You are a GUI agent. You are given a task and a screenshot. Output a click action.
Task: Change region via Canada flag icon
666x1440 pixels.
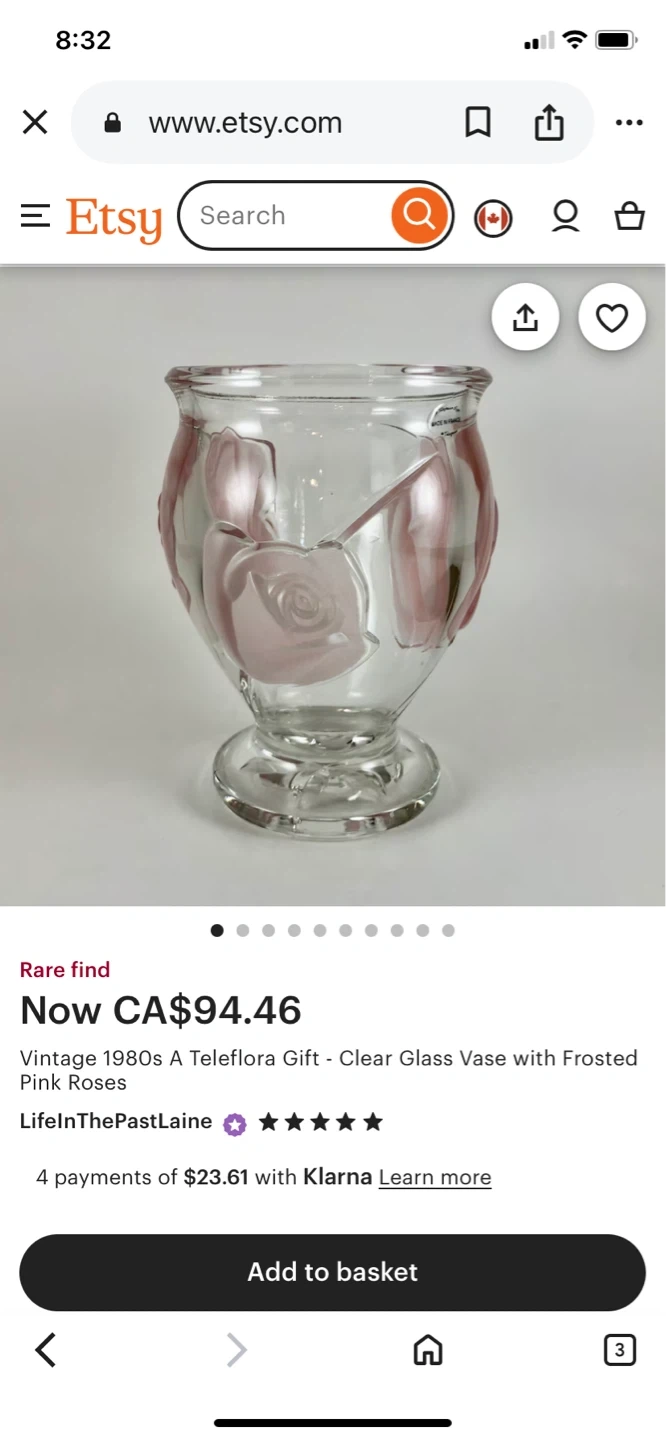tap(493, 217)
